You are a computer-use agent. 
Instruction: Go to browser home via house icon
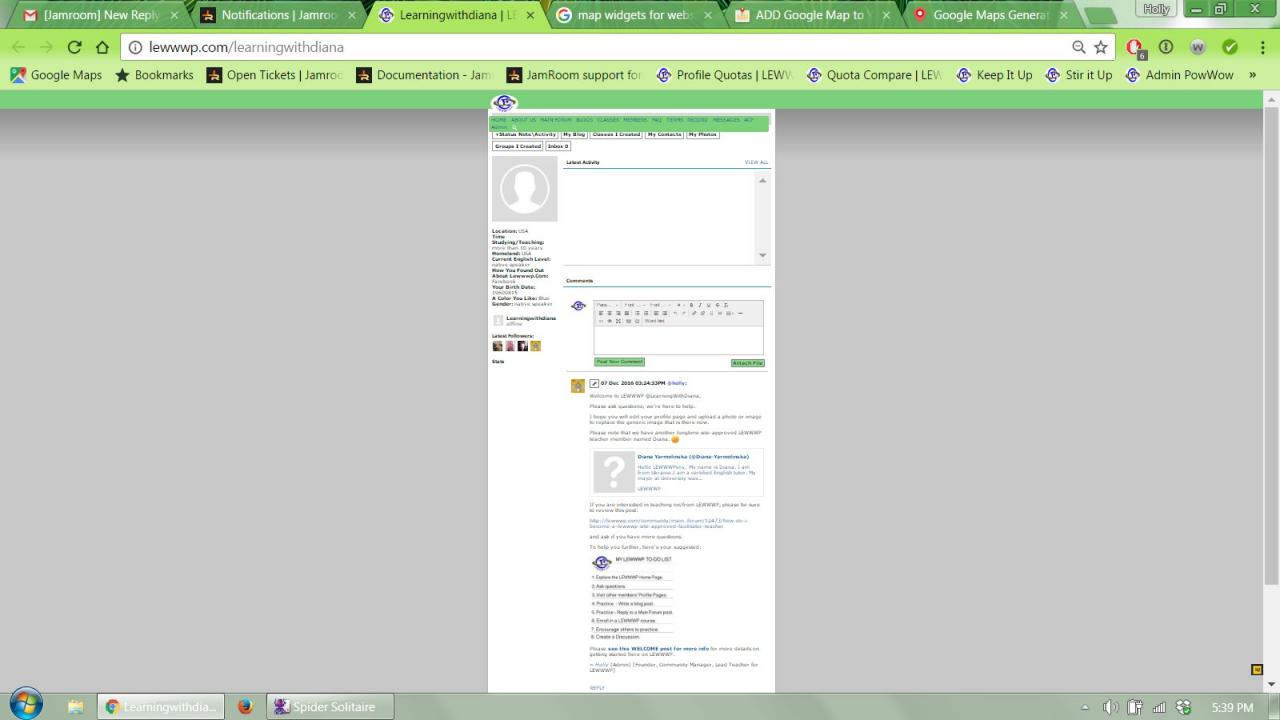coord(102,47)
